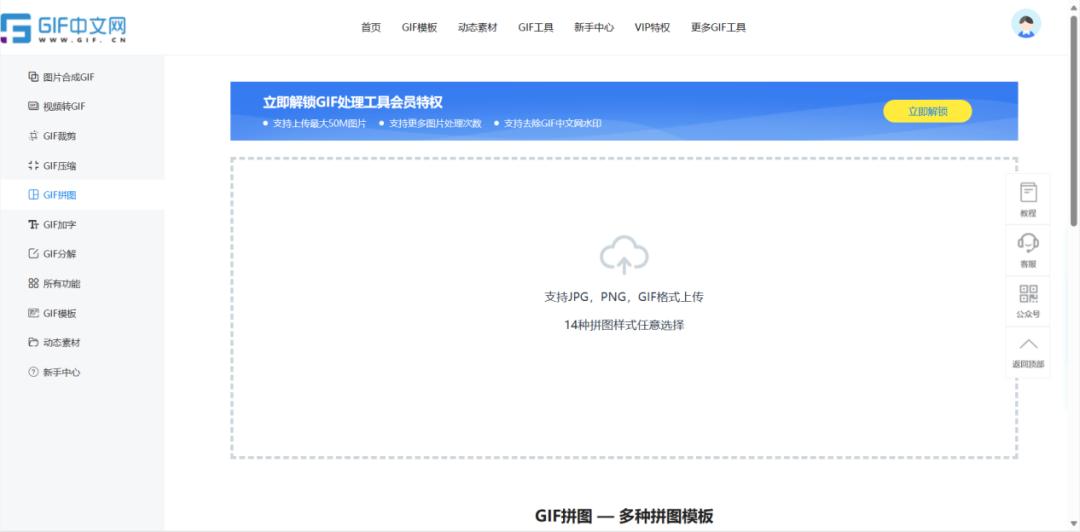This screenshot has width=1080, height=532.
Task: Click the 支持JPG，PNG，GIF格式上传 text
Action: coord(624,297)
